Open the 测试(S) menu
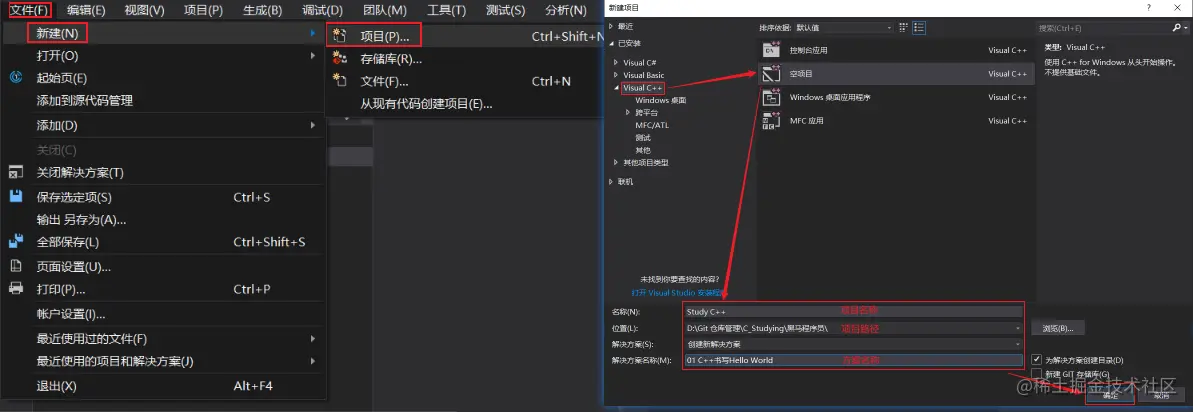This screenshot has height=412, width=1193. pyautogui.click(x=505, y=10)
